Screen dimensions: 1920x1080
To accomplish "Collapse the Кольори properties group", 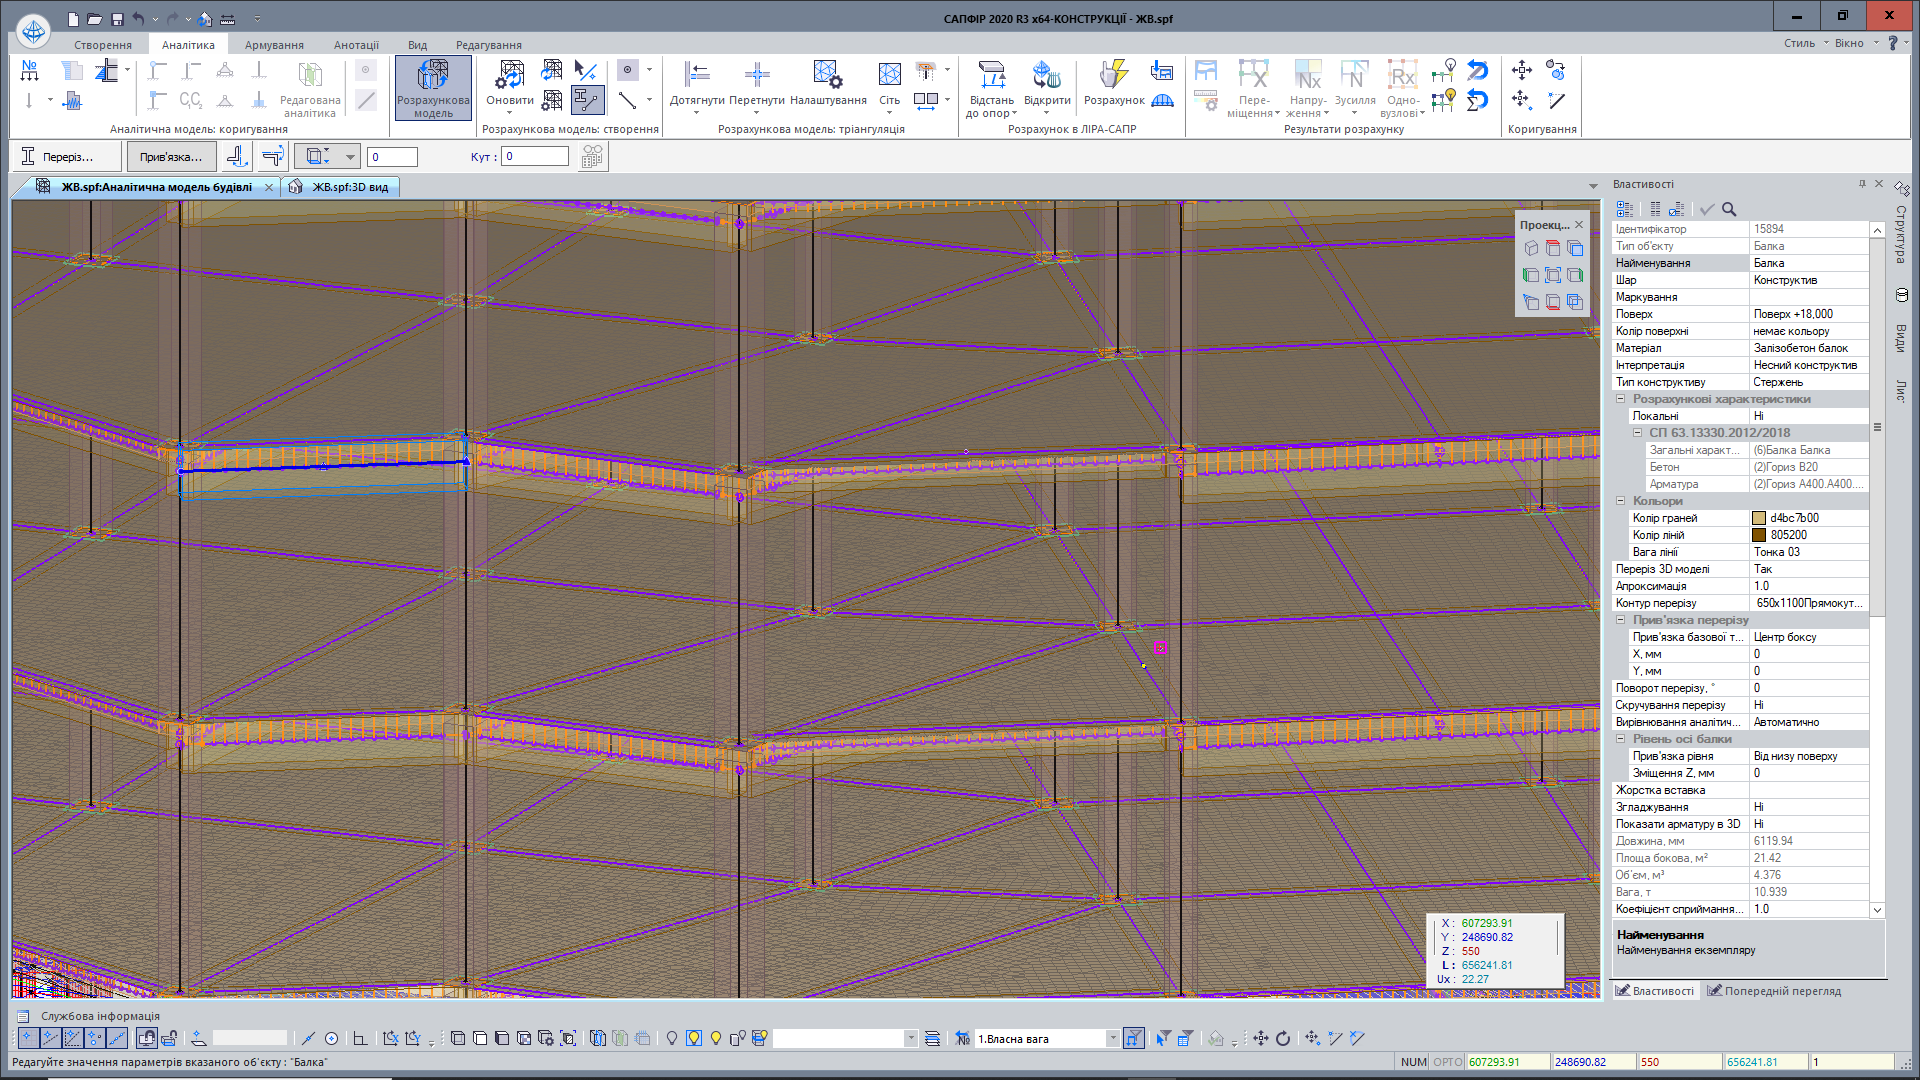I will 1621,501.
